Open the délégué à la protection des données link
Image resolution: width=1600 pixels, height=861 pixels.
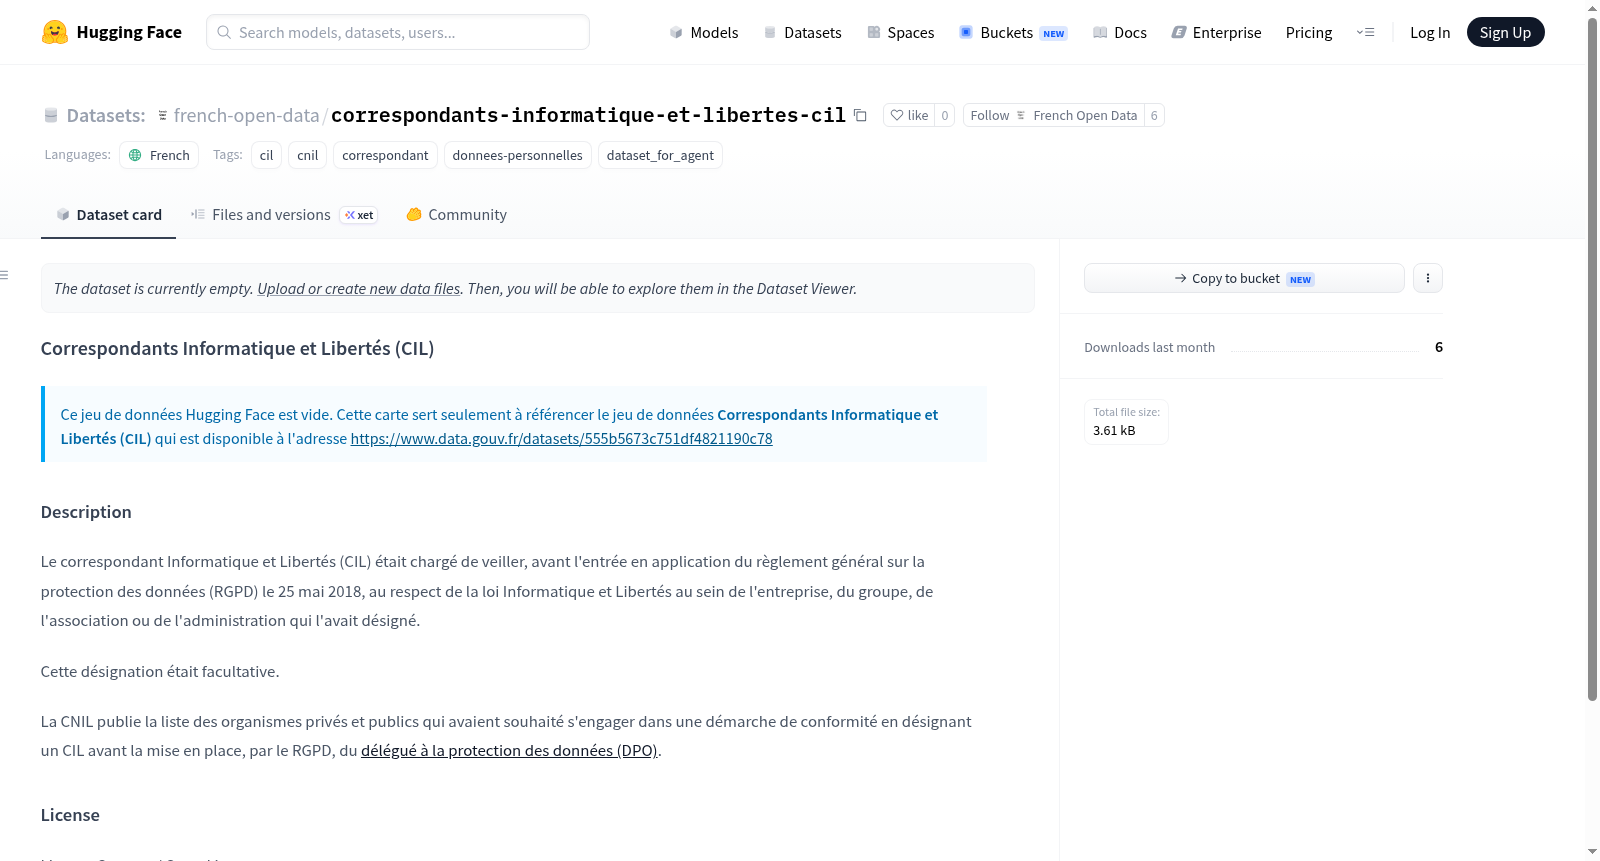(x=509, y=750)
